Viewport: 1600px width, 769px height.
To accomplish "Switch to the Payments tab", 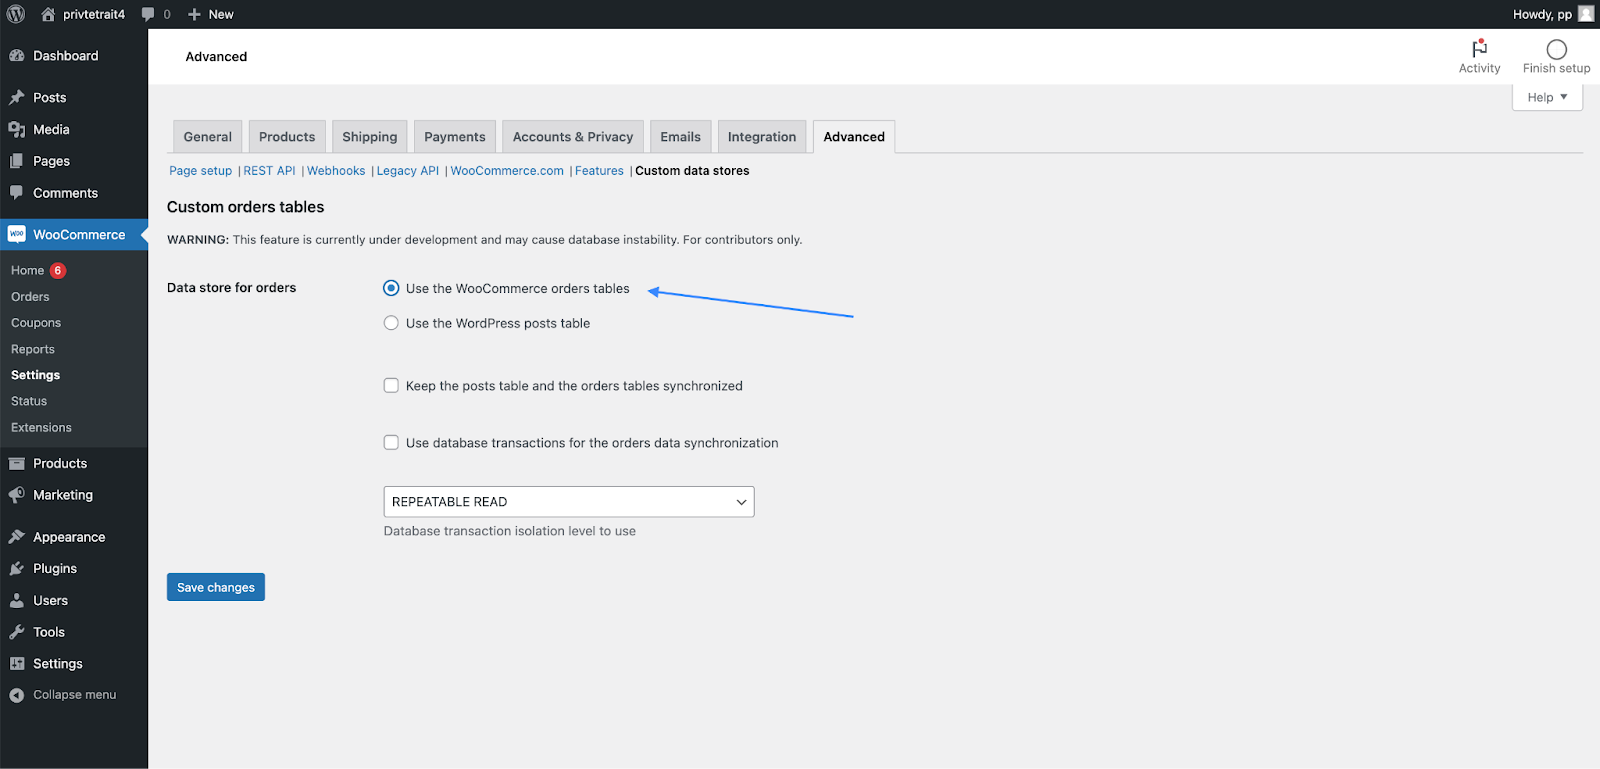I will [x=455, y=137].
